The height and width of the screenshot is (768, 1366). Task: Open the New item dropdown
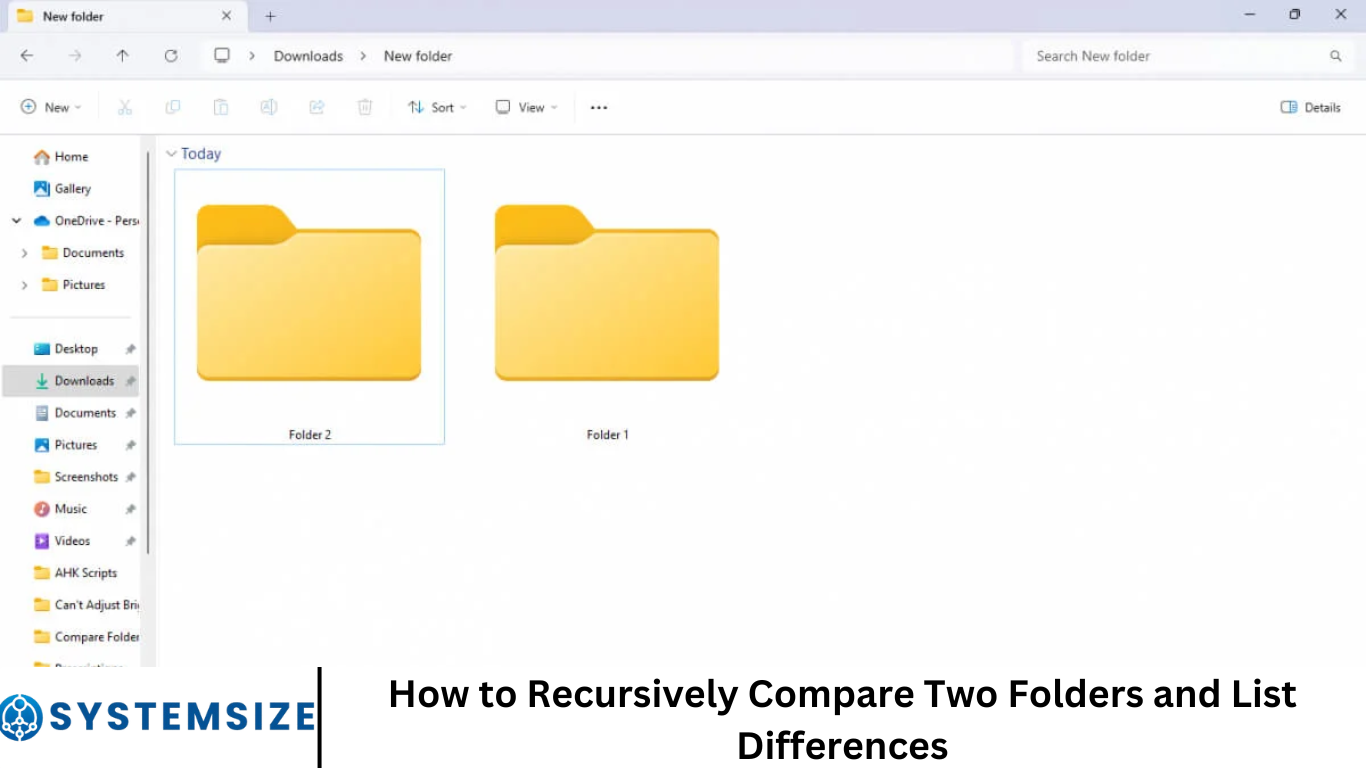point(51,107)
